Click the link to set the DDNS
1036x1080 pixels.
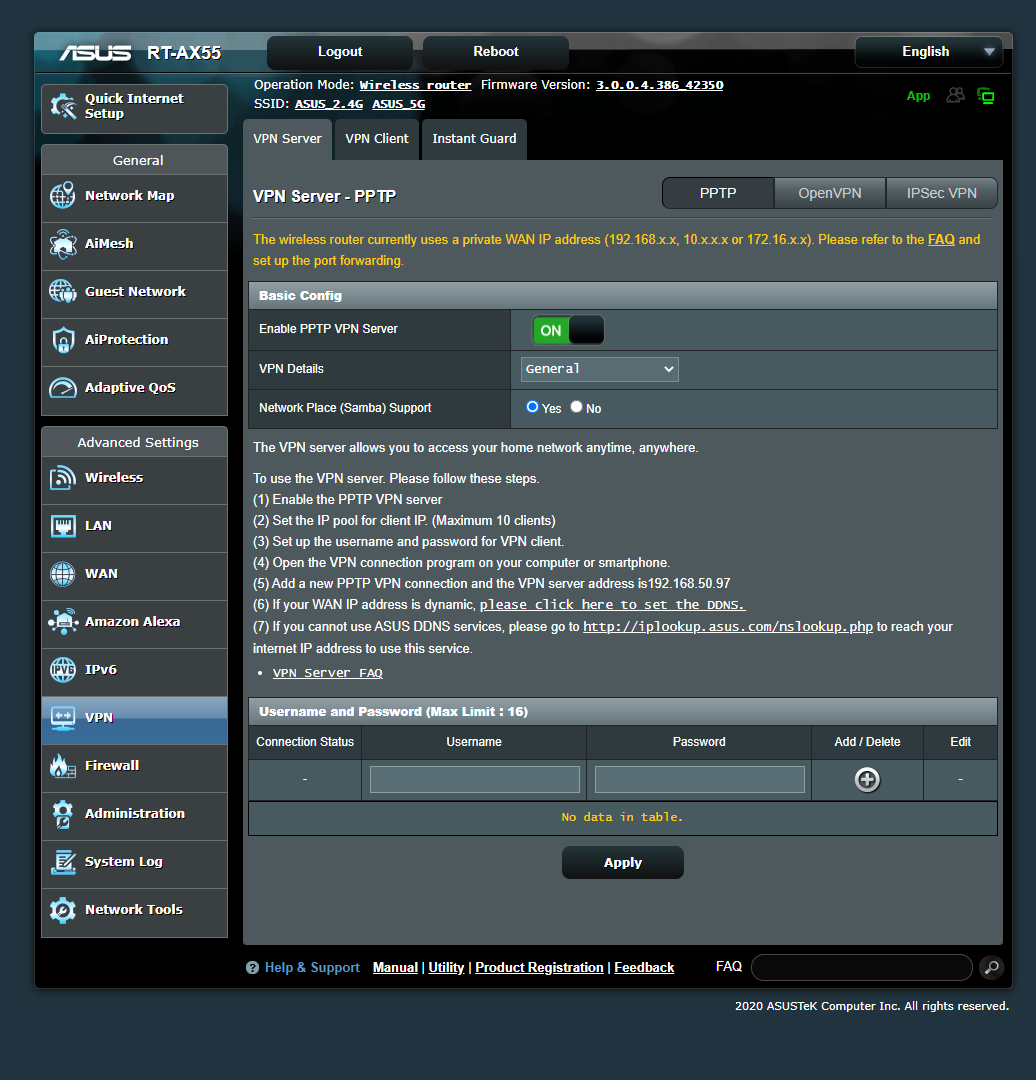(612, 605)
